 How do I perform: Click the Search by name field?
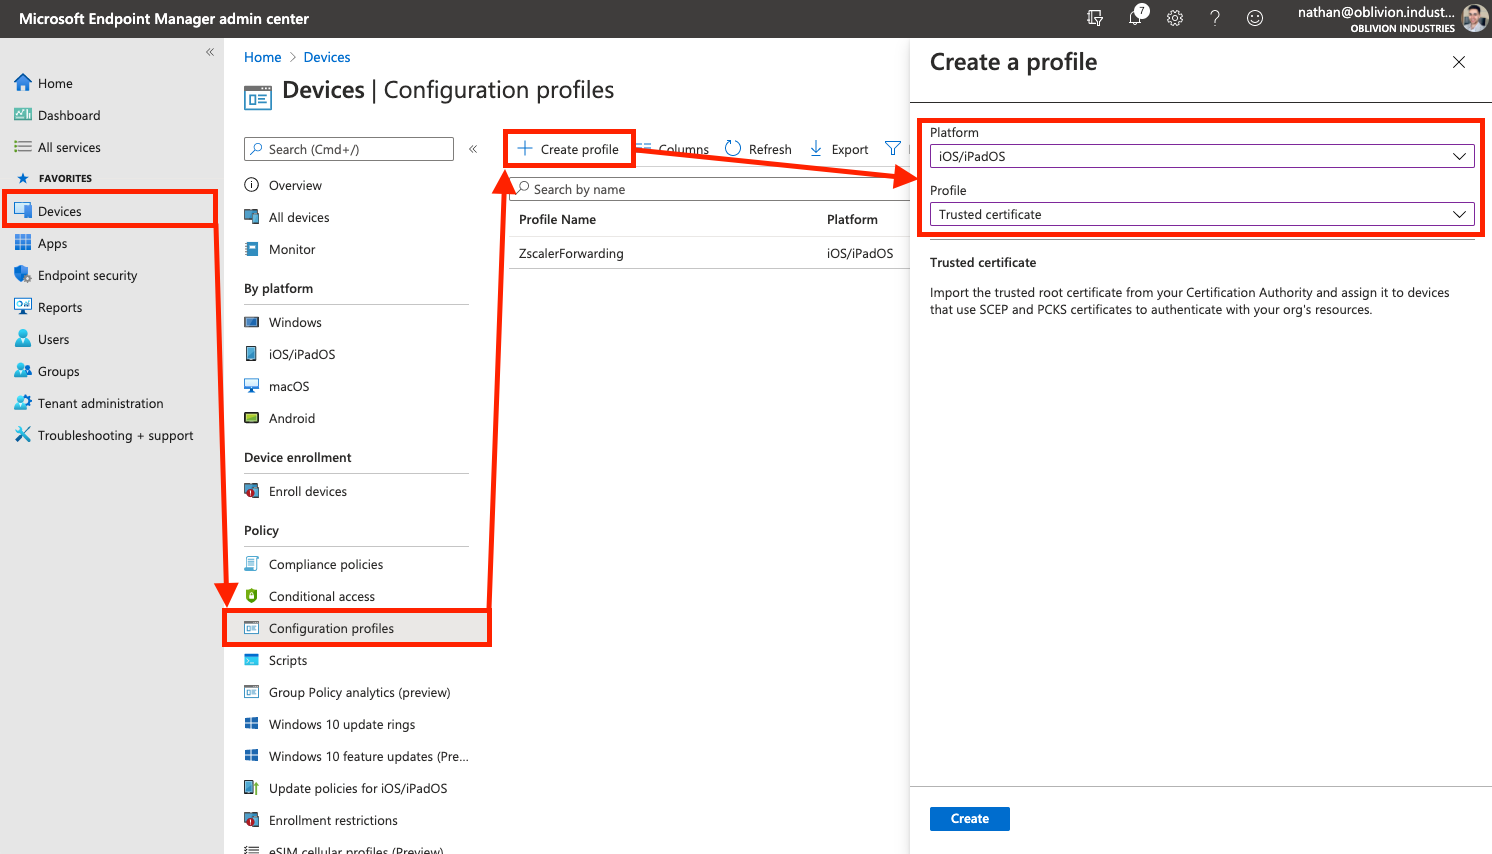pyautogui.click(x=710, y=189)
